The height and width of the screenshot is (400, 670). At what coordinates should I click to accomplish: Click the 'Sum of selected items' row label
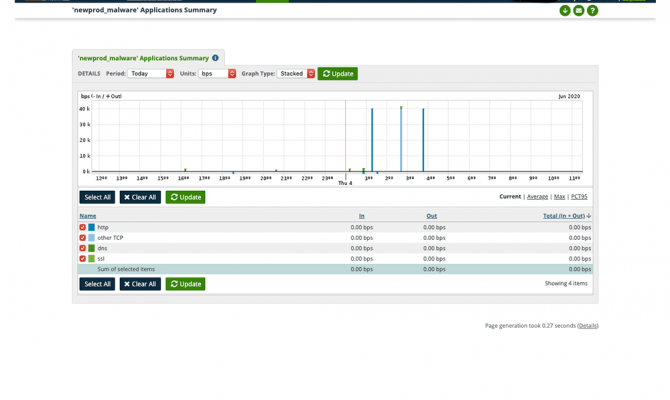tap(126, 269)
